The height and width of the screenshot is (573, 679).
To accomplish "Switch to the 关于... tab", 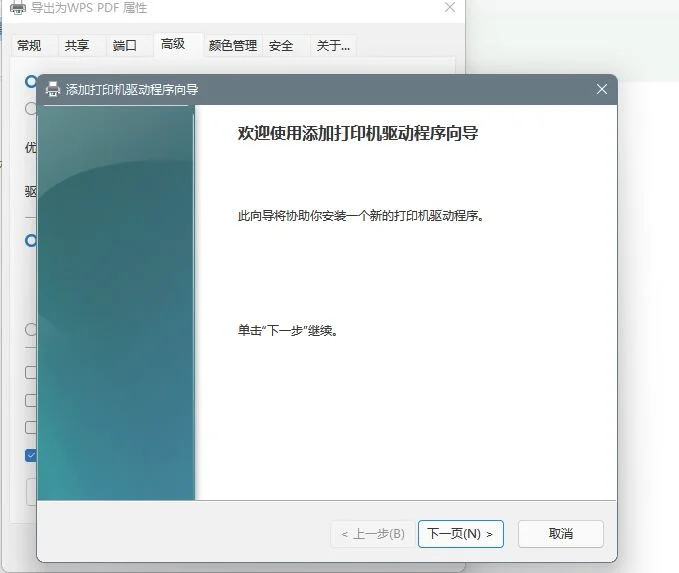I will point(333,46).
